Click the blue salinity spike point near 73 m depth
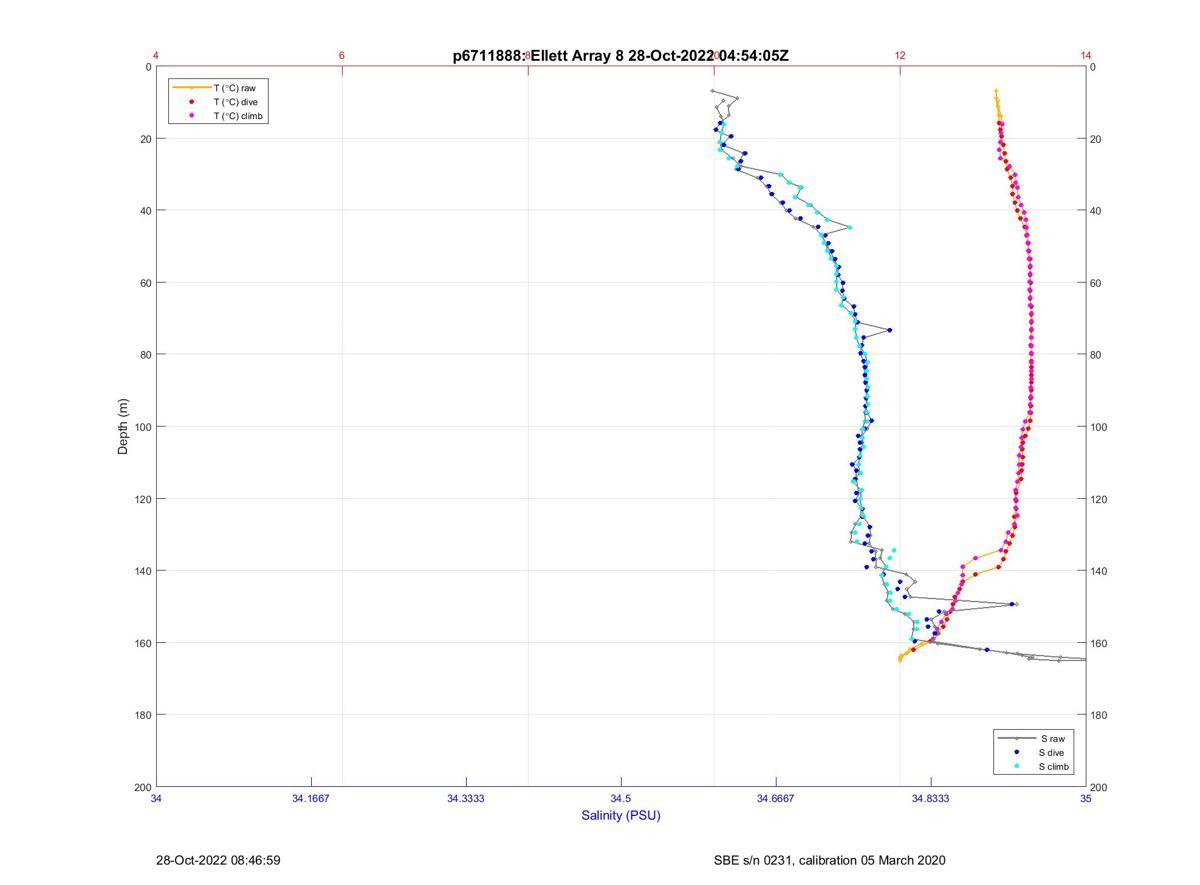 point(889,329)
